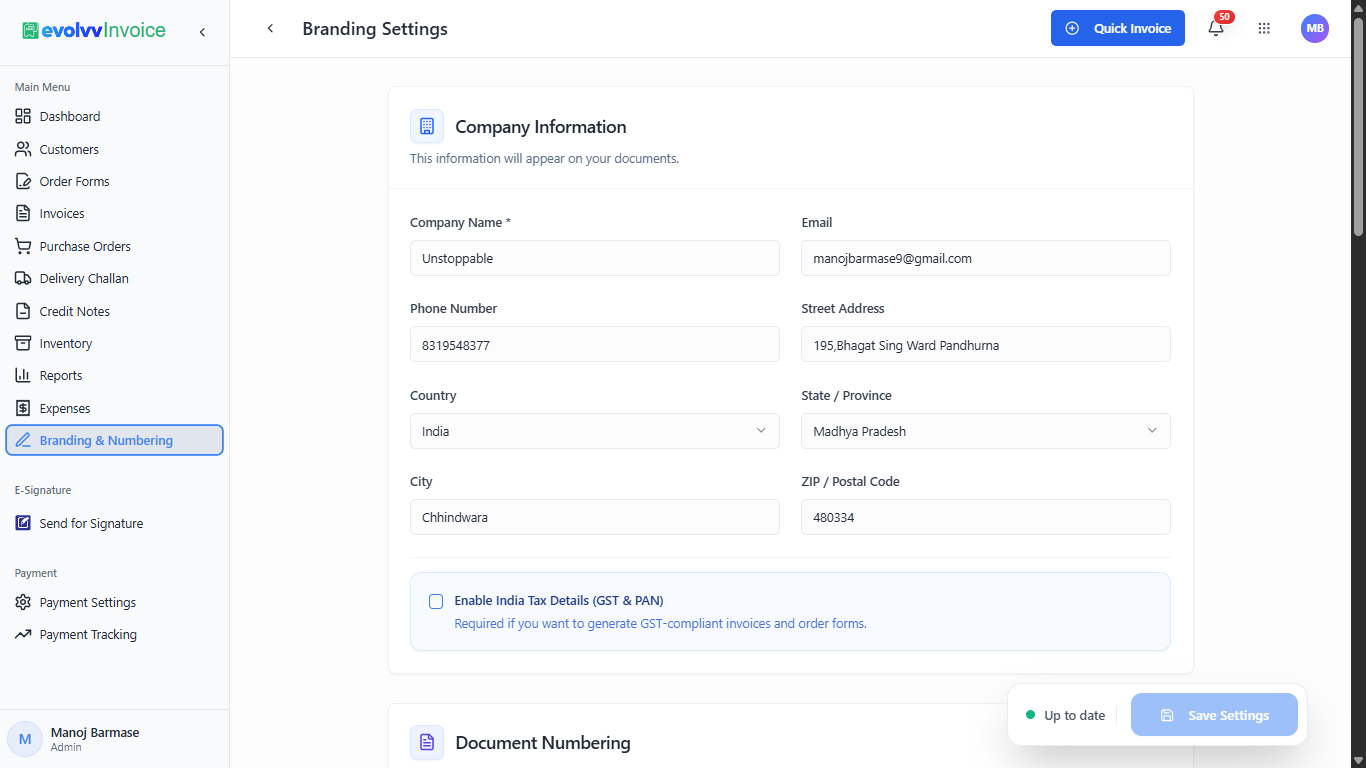Click the Delivery Challan truck icon
The width and height of the screenshot is (1366, 768).
coord(23,278)
